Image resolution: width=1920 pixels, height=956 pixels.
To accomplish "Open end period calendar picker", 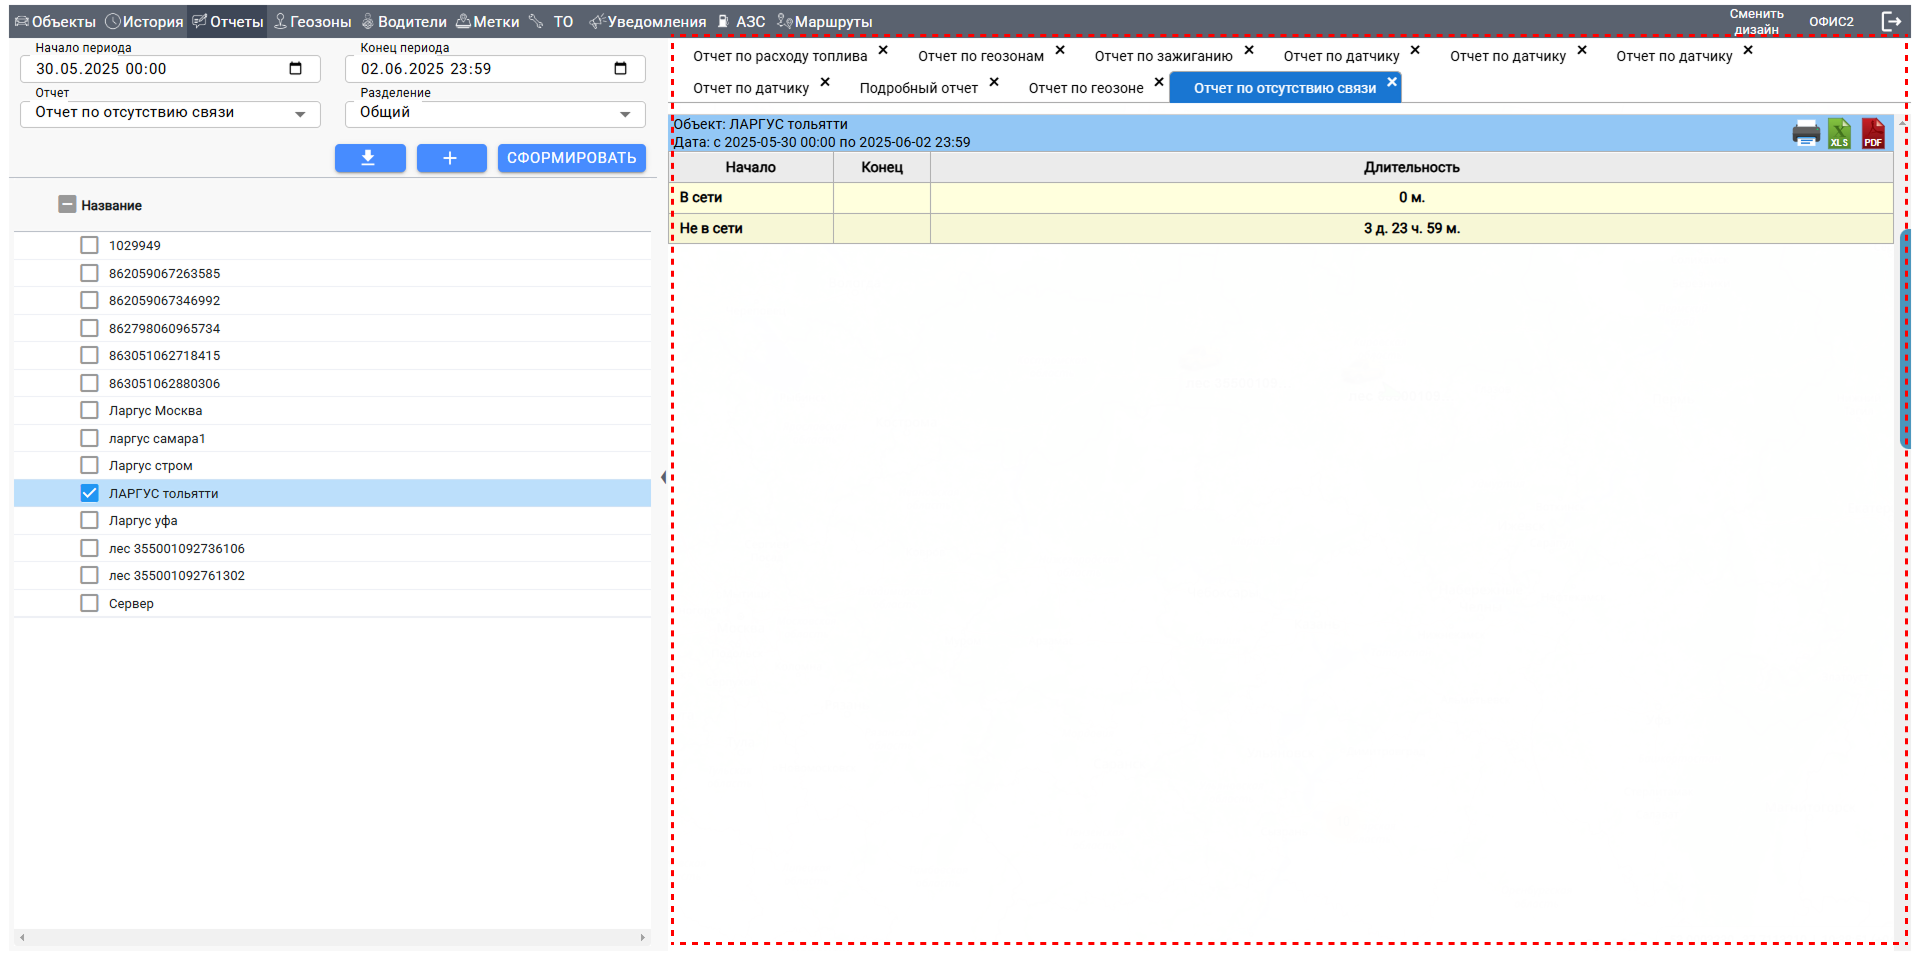I will [x=620, y=69].
